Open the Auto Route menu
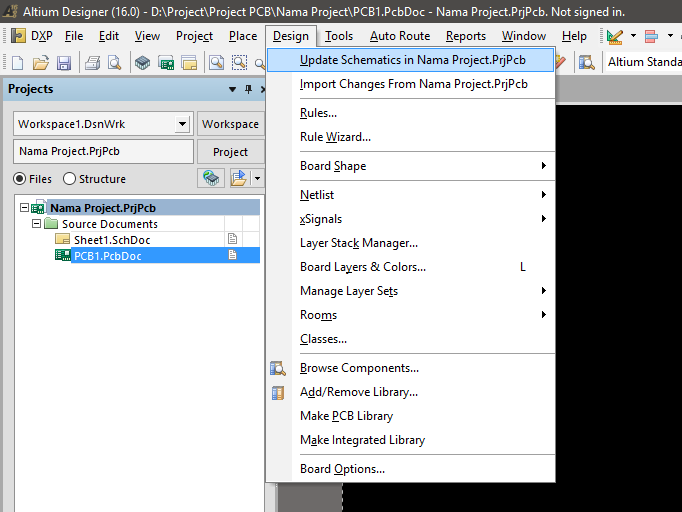Viewport: 682px width, 512px height. [x=400, y=36]
